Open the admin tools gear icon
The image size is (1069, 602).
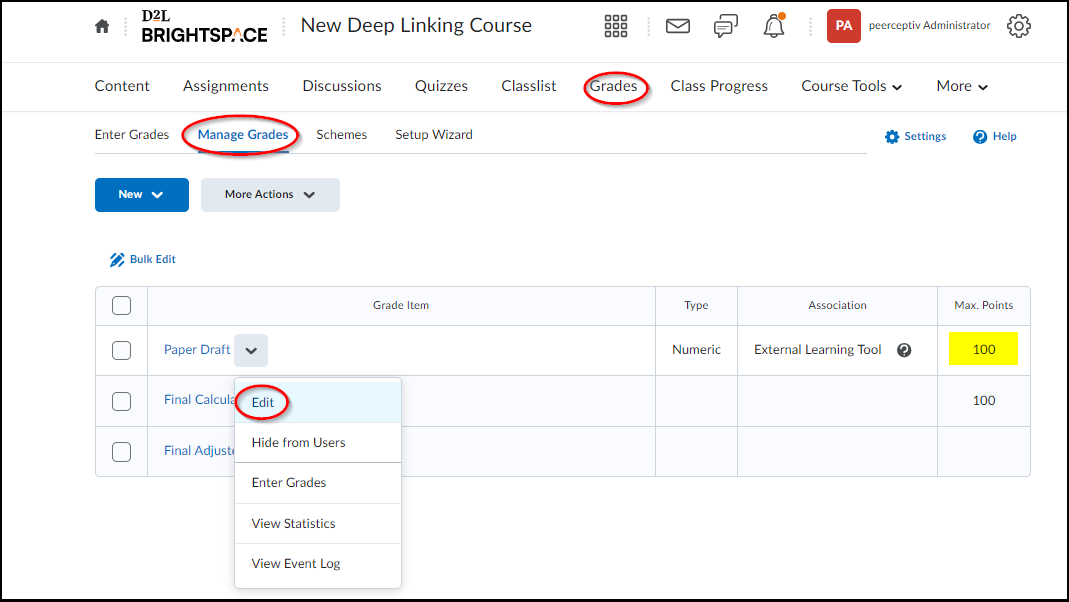pyautogui.click(x=1019, y=26)
